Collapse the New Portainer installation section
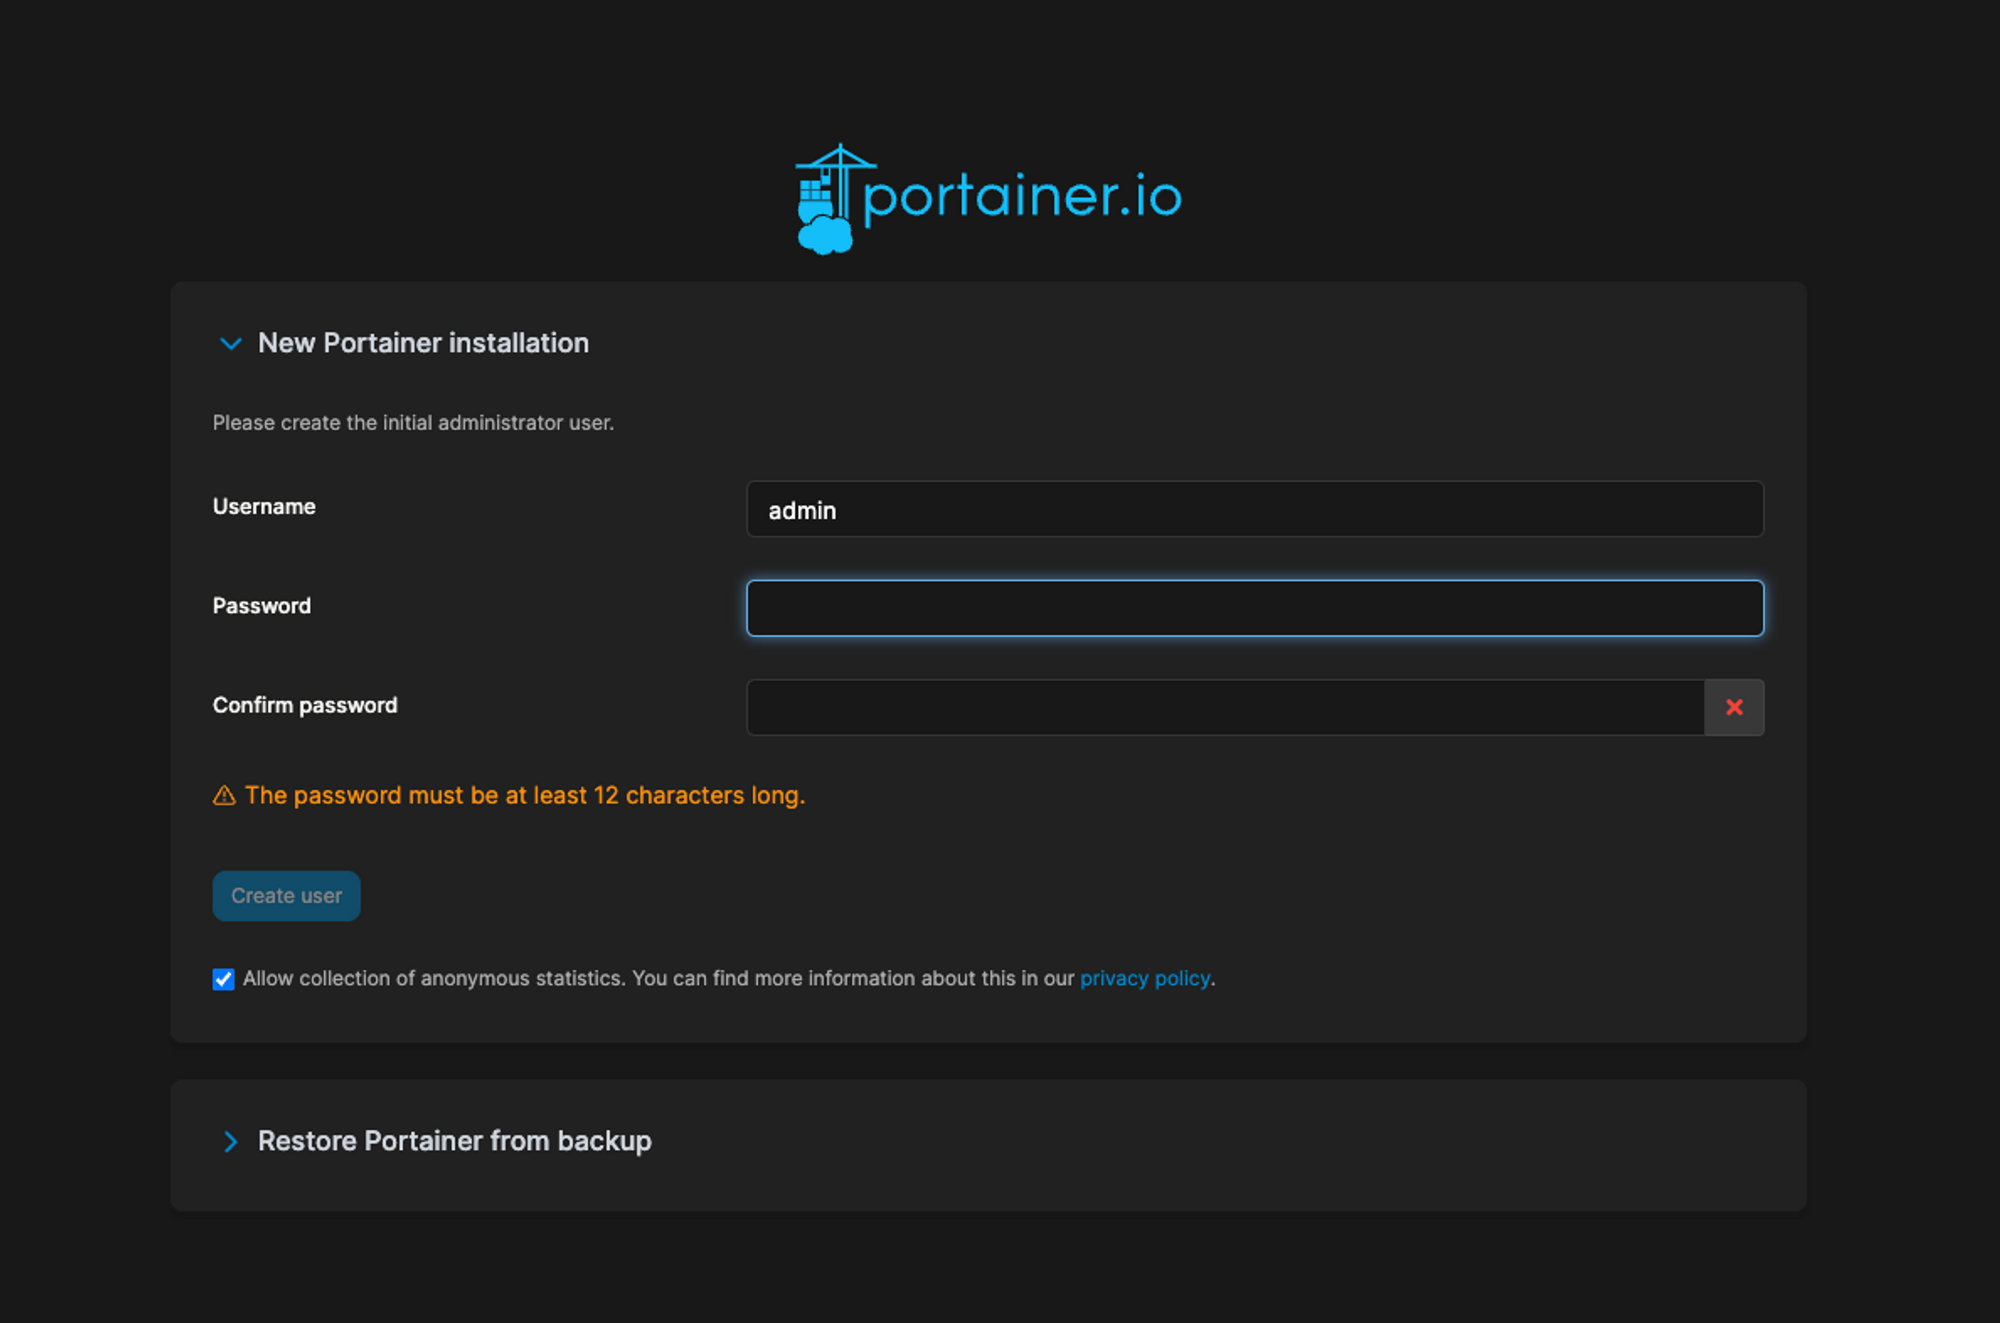The height and width of the screenshot is (1323, 2000). pos(230,344)
